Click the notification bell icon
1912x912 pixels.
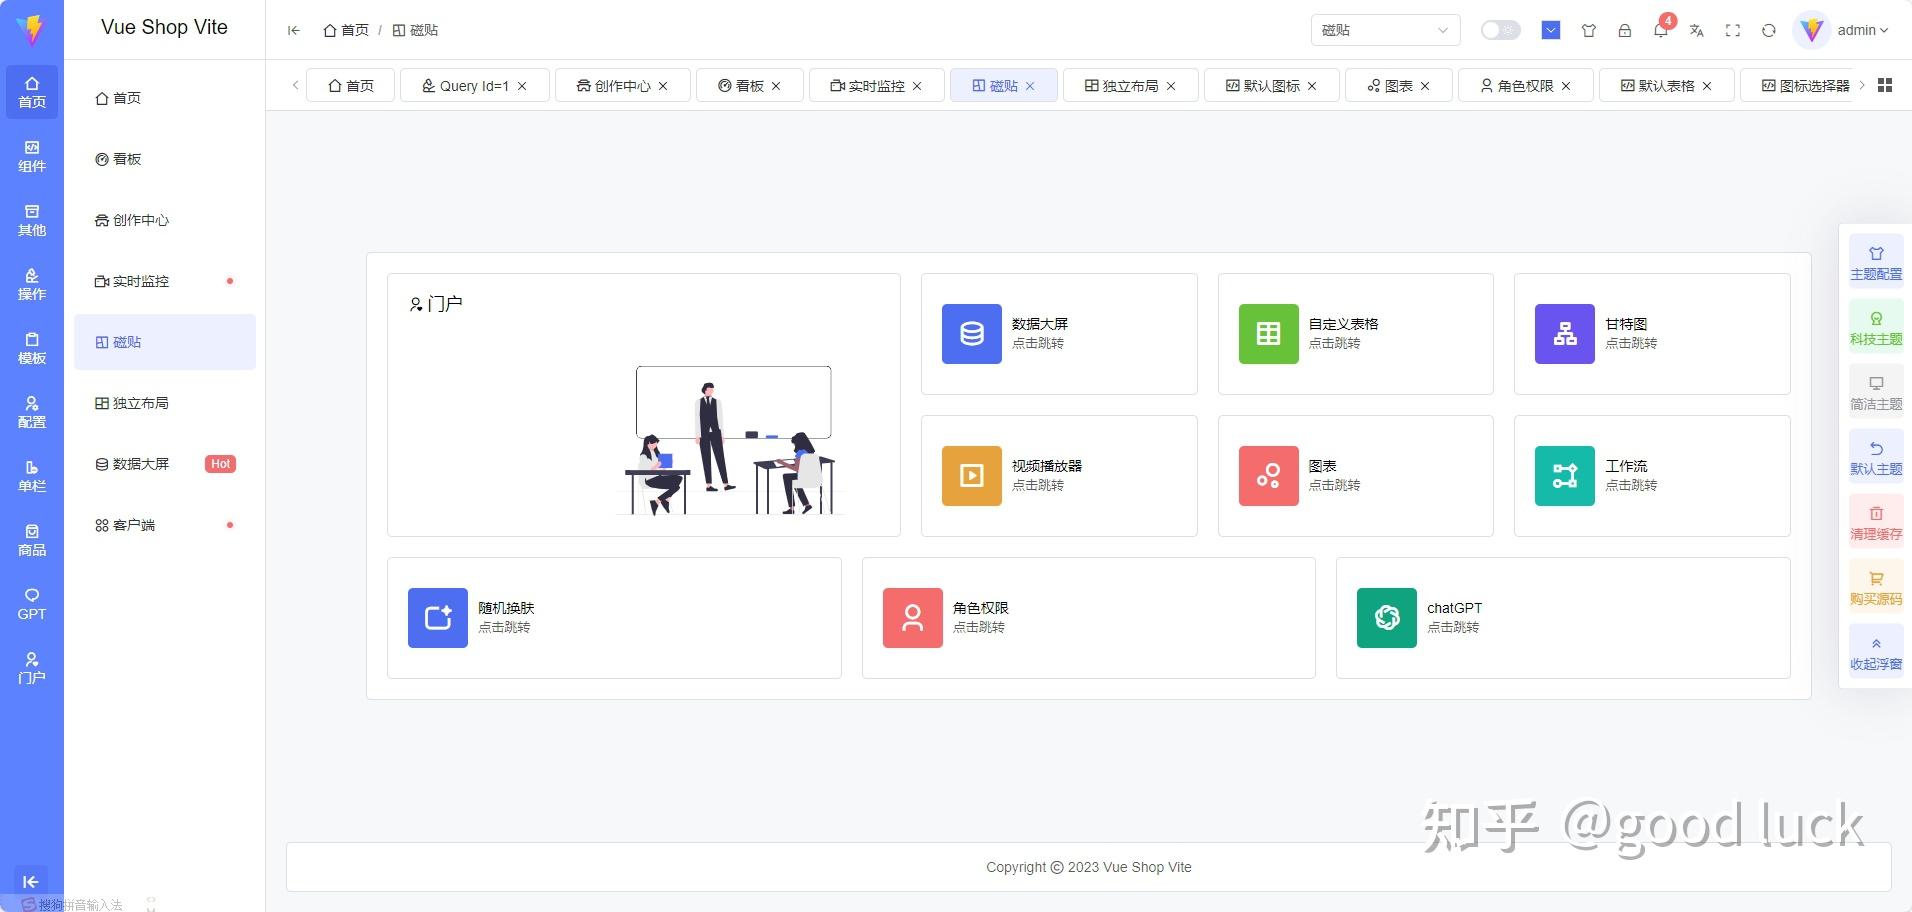pos(1660,30)
